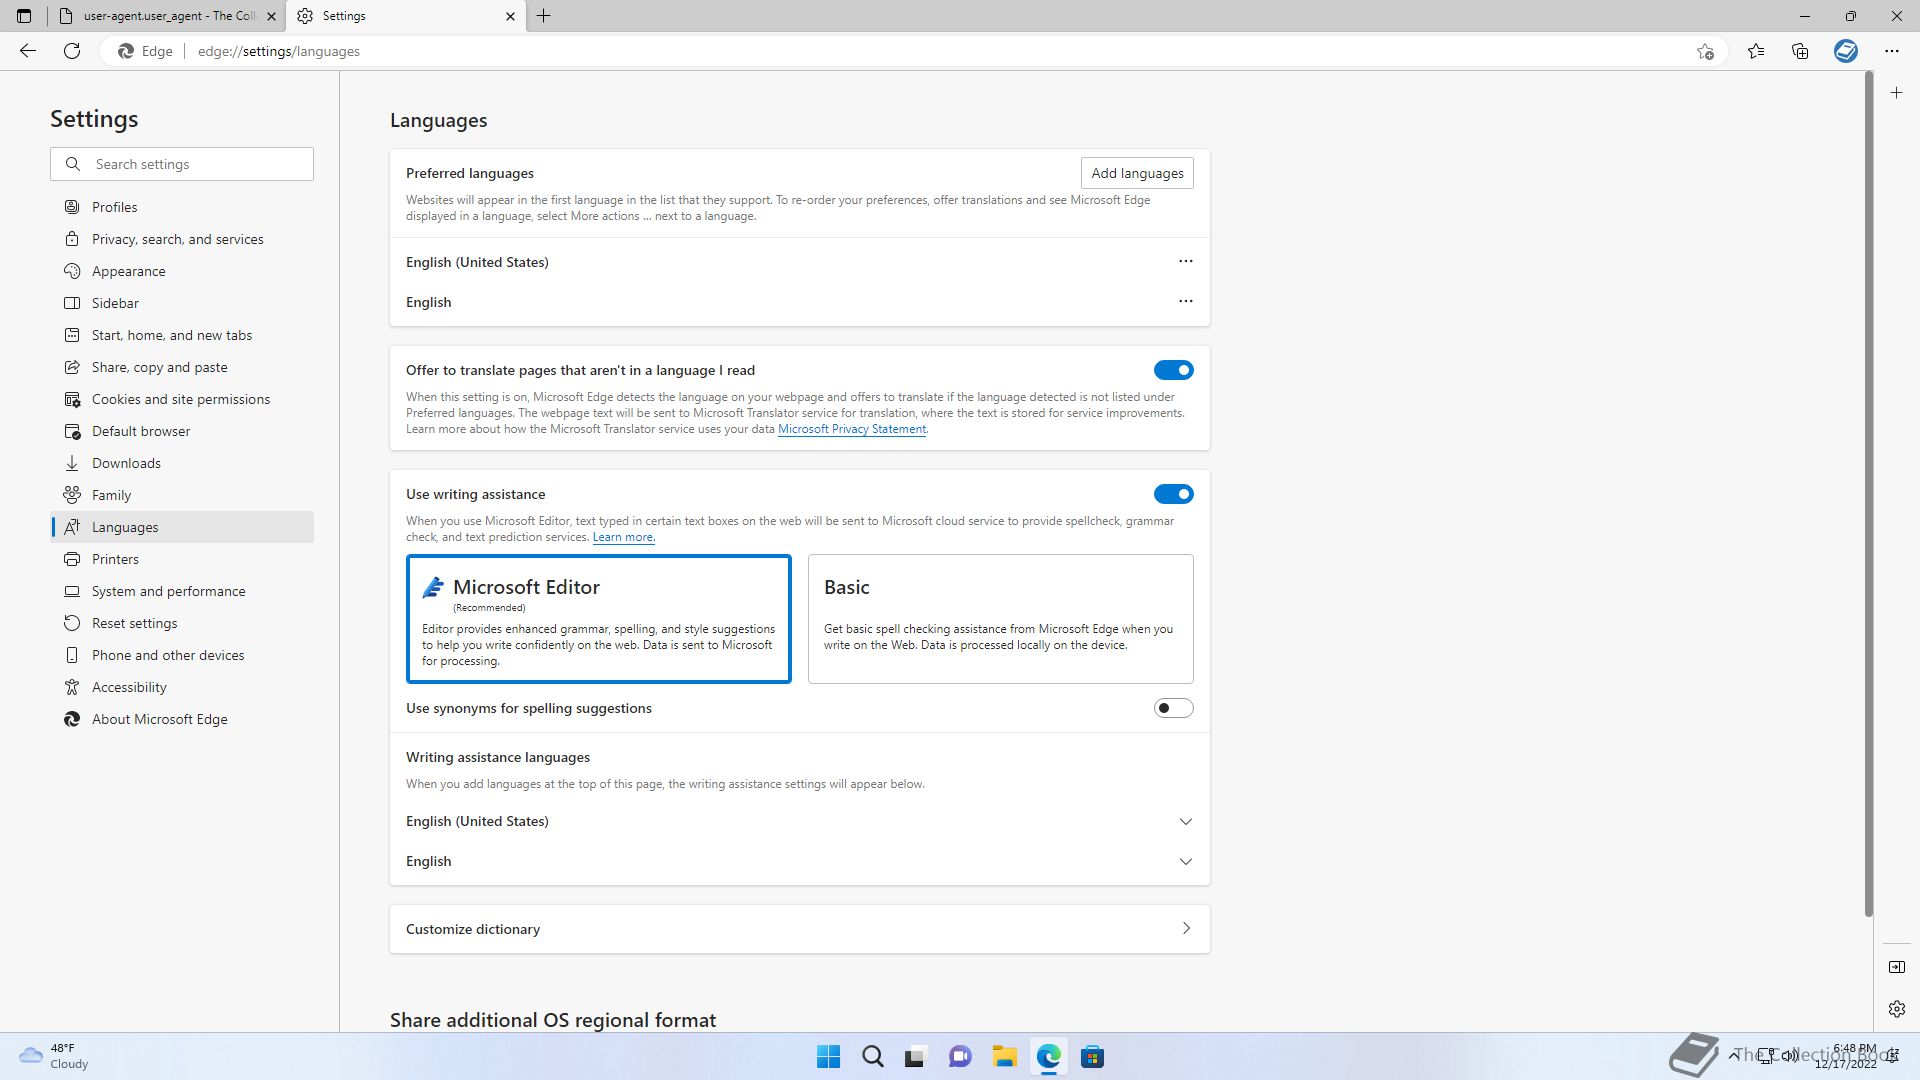Viewport: 1920px width, 1080px height.
Task: Open Start, home, and new tabs
Action: [x=182, y=335]
